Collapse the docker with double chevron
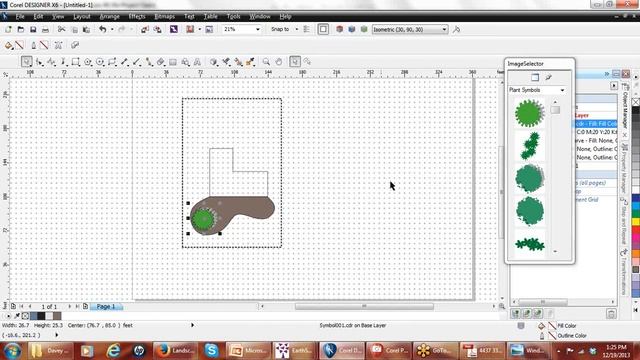The image size is (640, 360). (607, 74)
